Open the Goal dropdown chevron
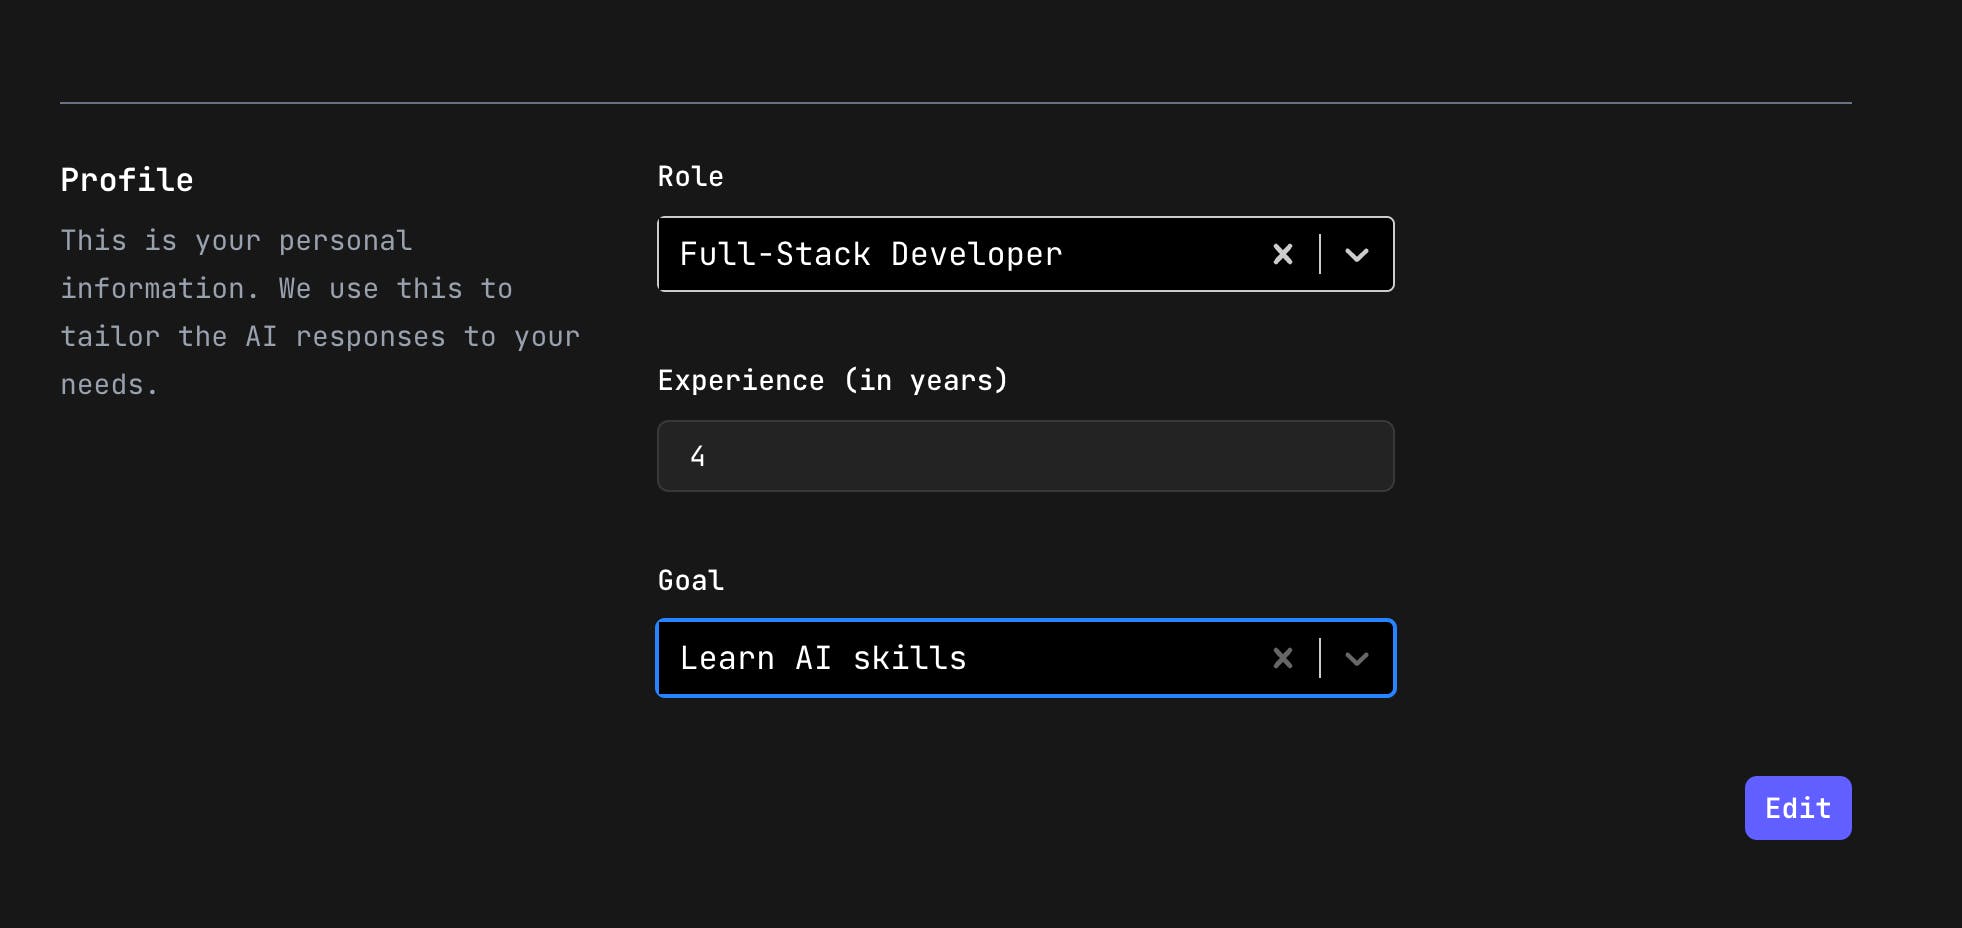Image resolution: width=1962 pixels, height=928 pixels. 1356,658
